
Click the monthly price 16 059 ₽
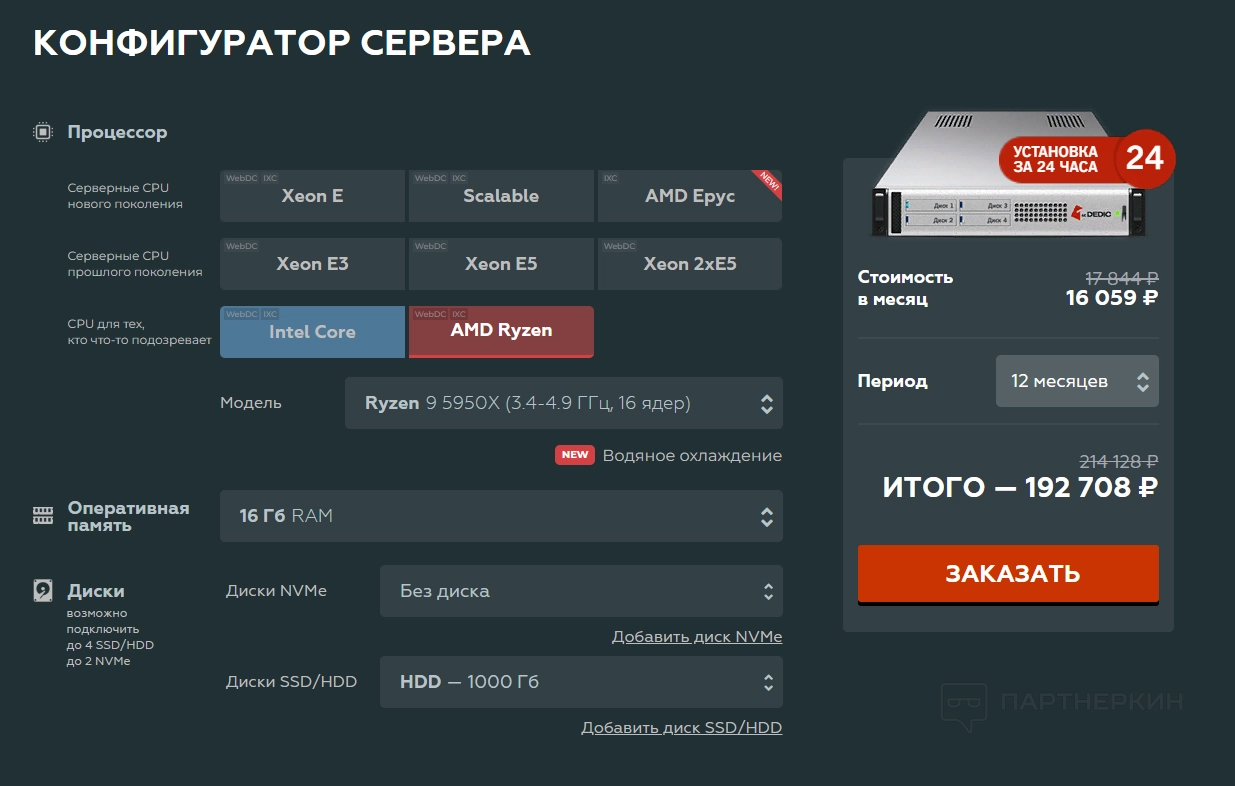coord(1112,298)
